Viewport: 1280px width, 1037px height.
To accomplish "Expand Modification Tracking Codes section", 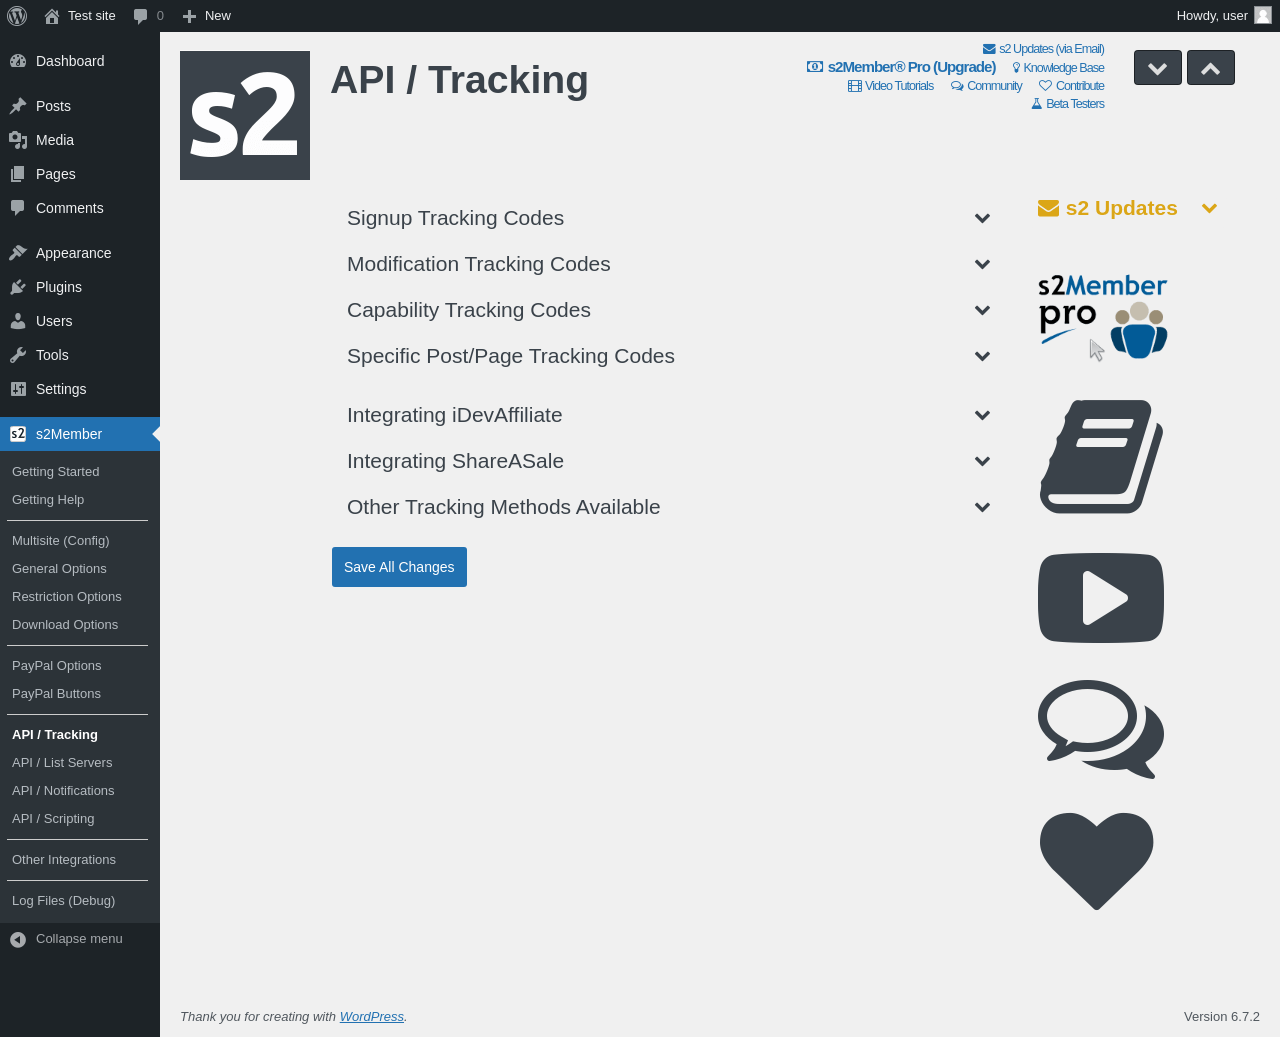I will (668, 264).
